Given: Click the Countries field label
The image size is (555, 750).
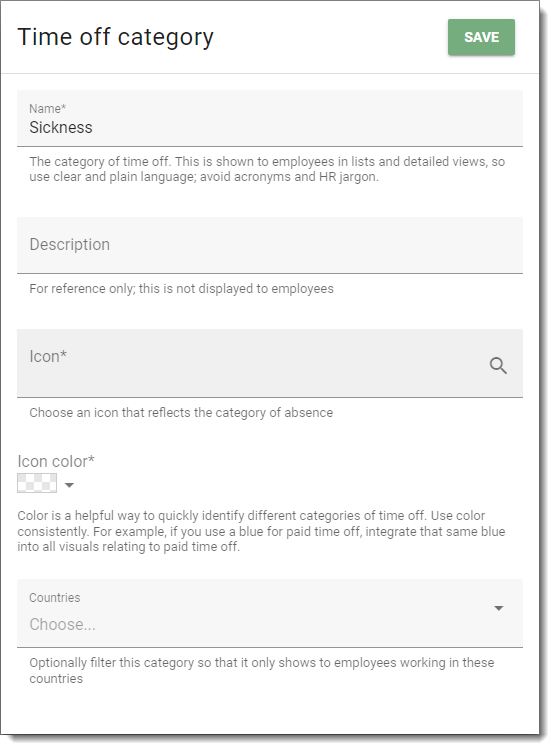Looking at the screenshot, I should [55, 597].
